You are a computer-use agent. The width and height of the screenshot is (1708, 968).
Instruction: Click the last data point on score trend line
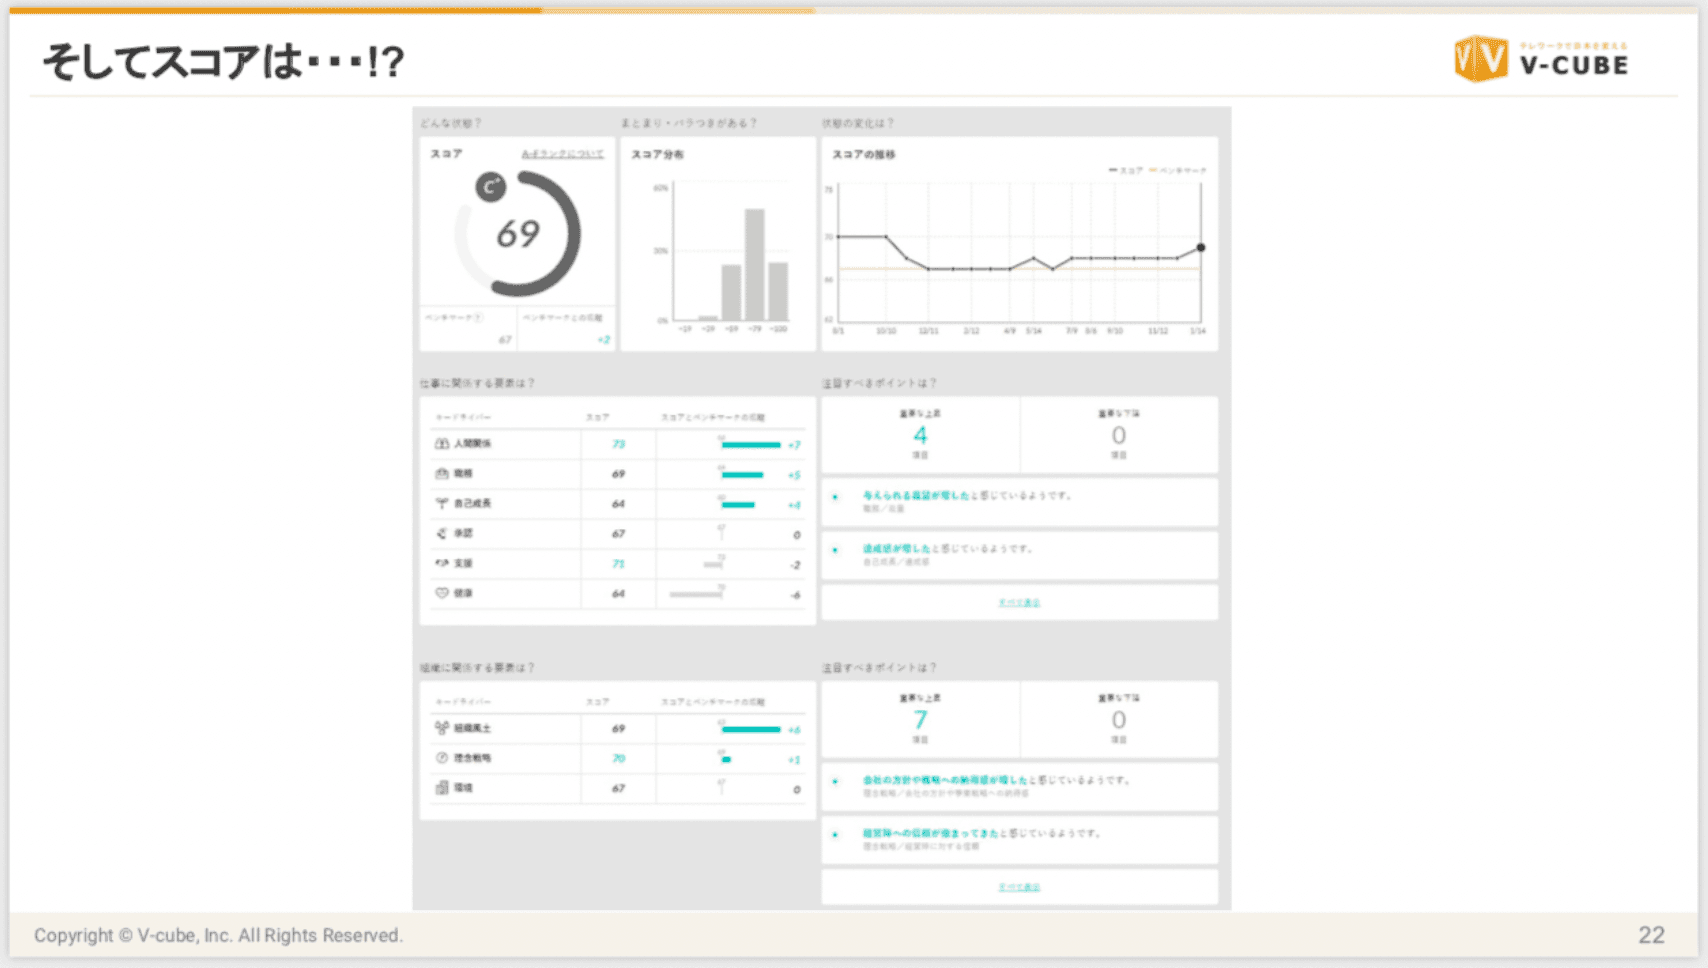point(1201,247)
